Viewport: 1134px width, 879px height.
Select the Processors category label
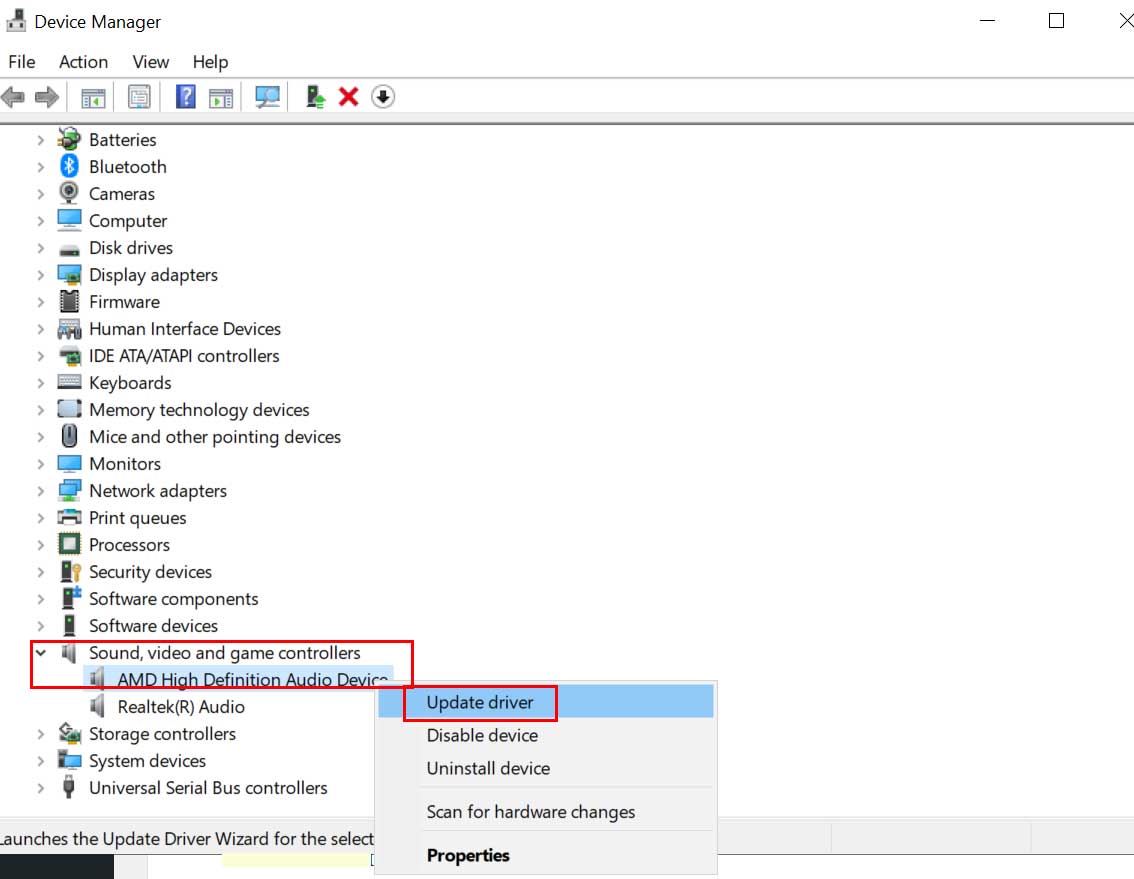[129, 545]
